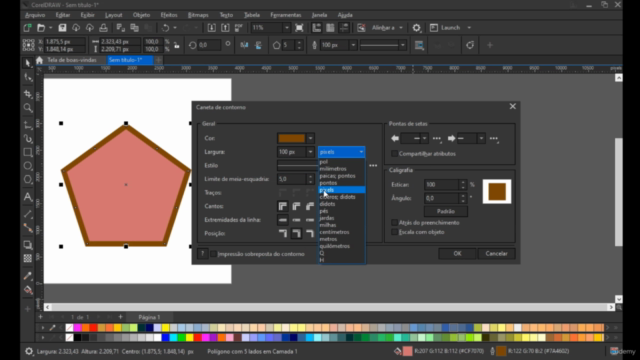
Task: Check Atrás do preenchimento checkbox
Action: [394, 222]
